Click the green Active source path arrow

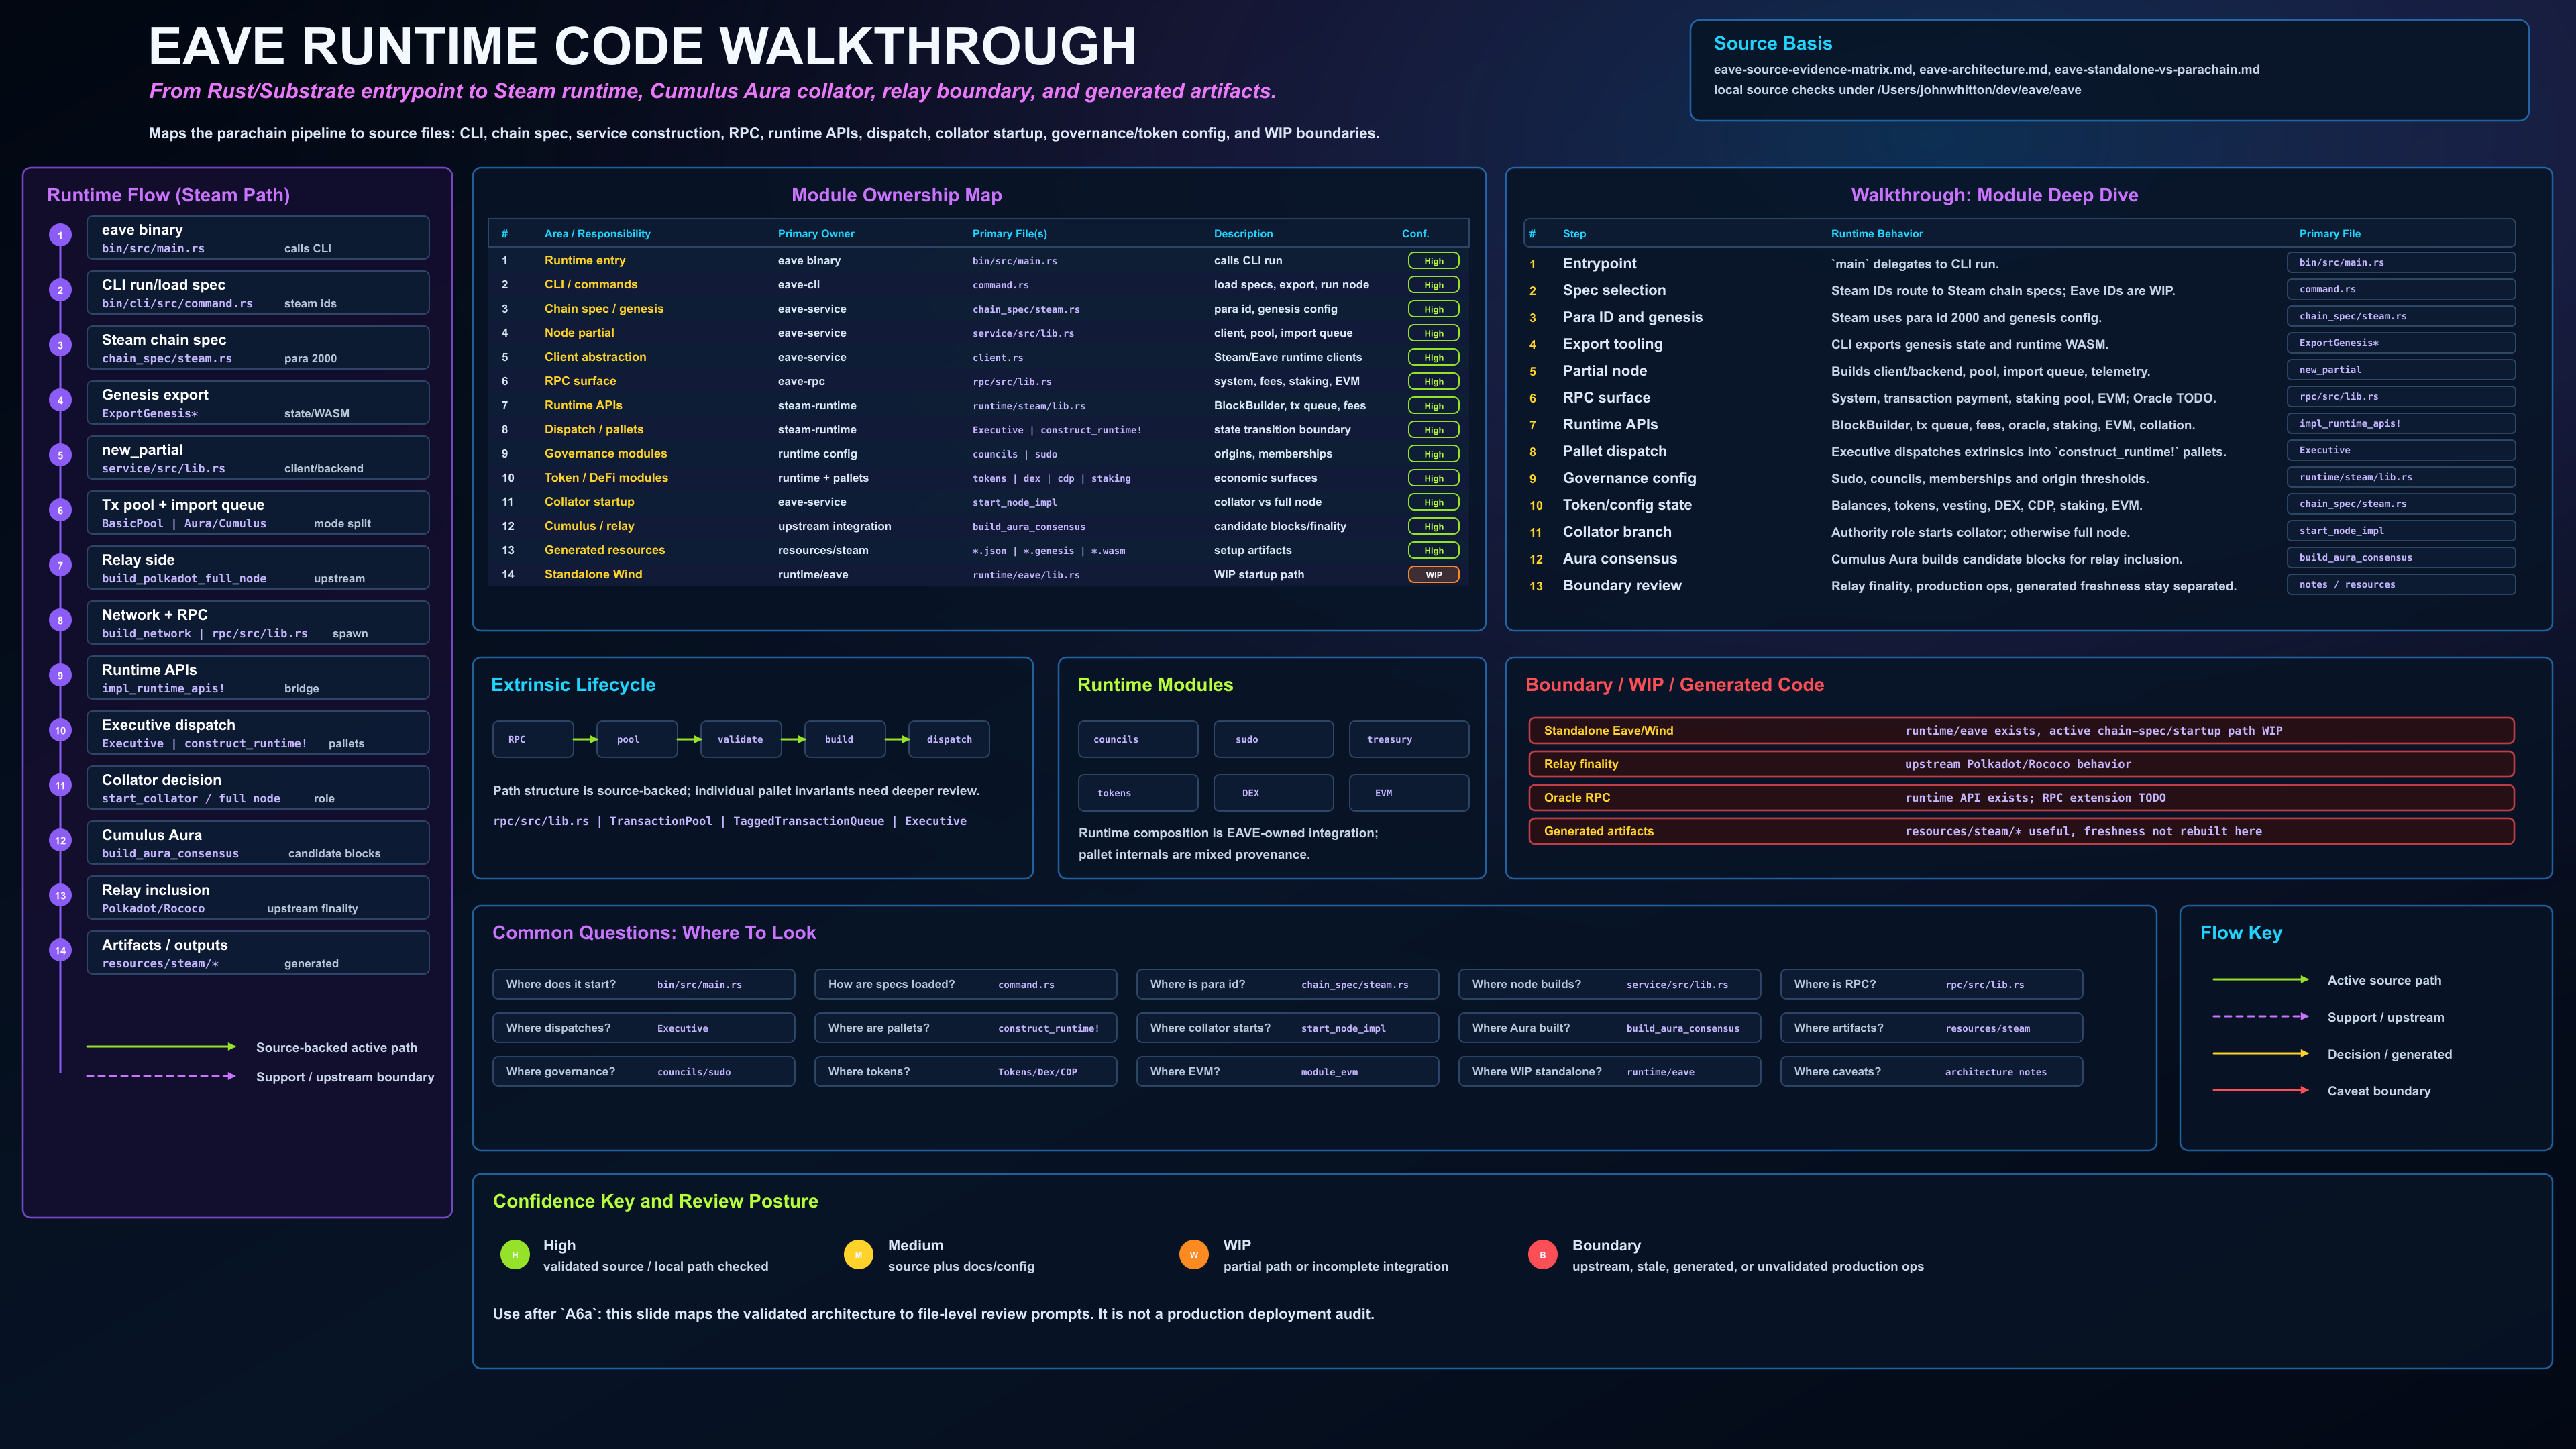(x=2260, y=980)
